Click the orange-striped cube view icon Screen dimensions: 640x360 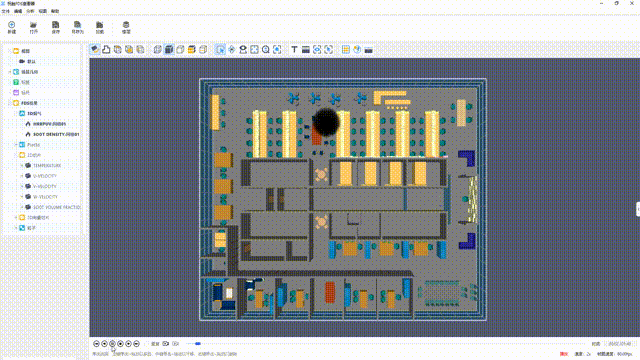(191, 49)
